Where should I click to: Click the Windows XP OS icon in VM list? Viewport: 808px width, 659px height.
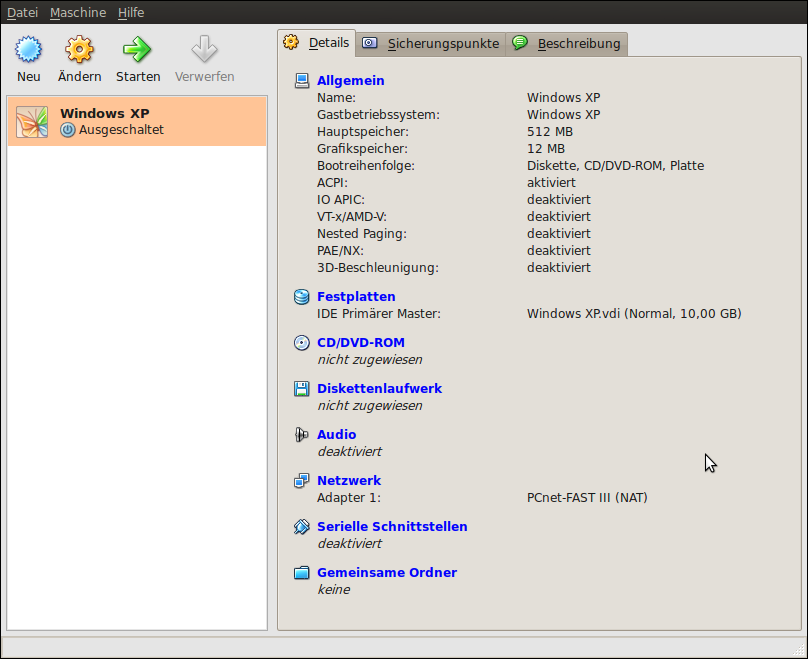pos(32,122)
